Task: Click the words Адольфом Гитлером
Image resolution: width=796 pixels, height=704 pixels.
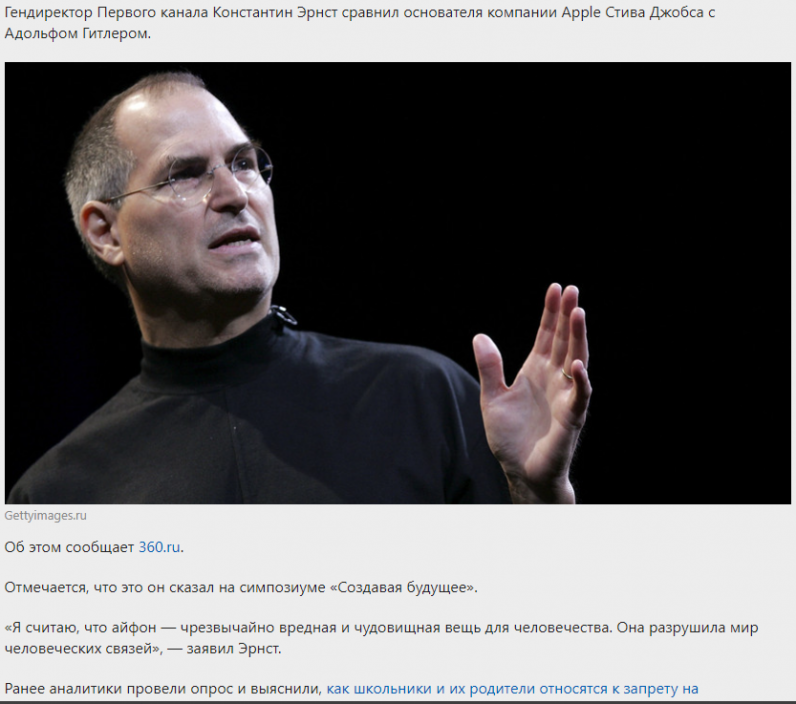Action: pyautogui.click(x=78, y=34)
